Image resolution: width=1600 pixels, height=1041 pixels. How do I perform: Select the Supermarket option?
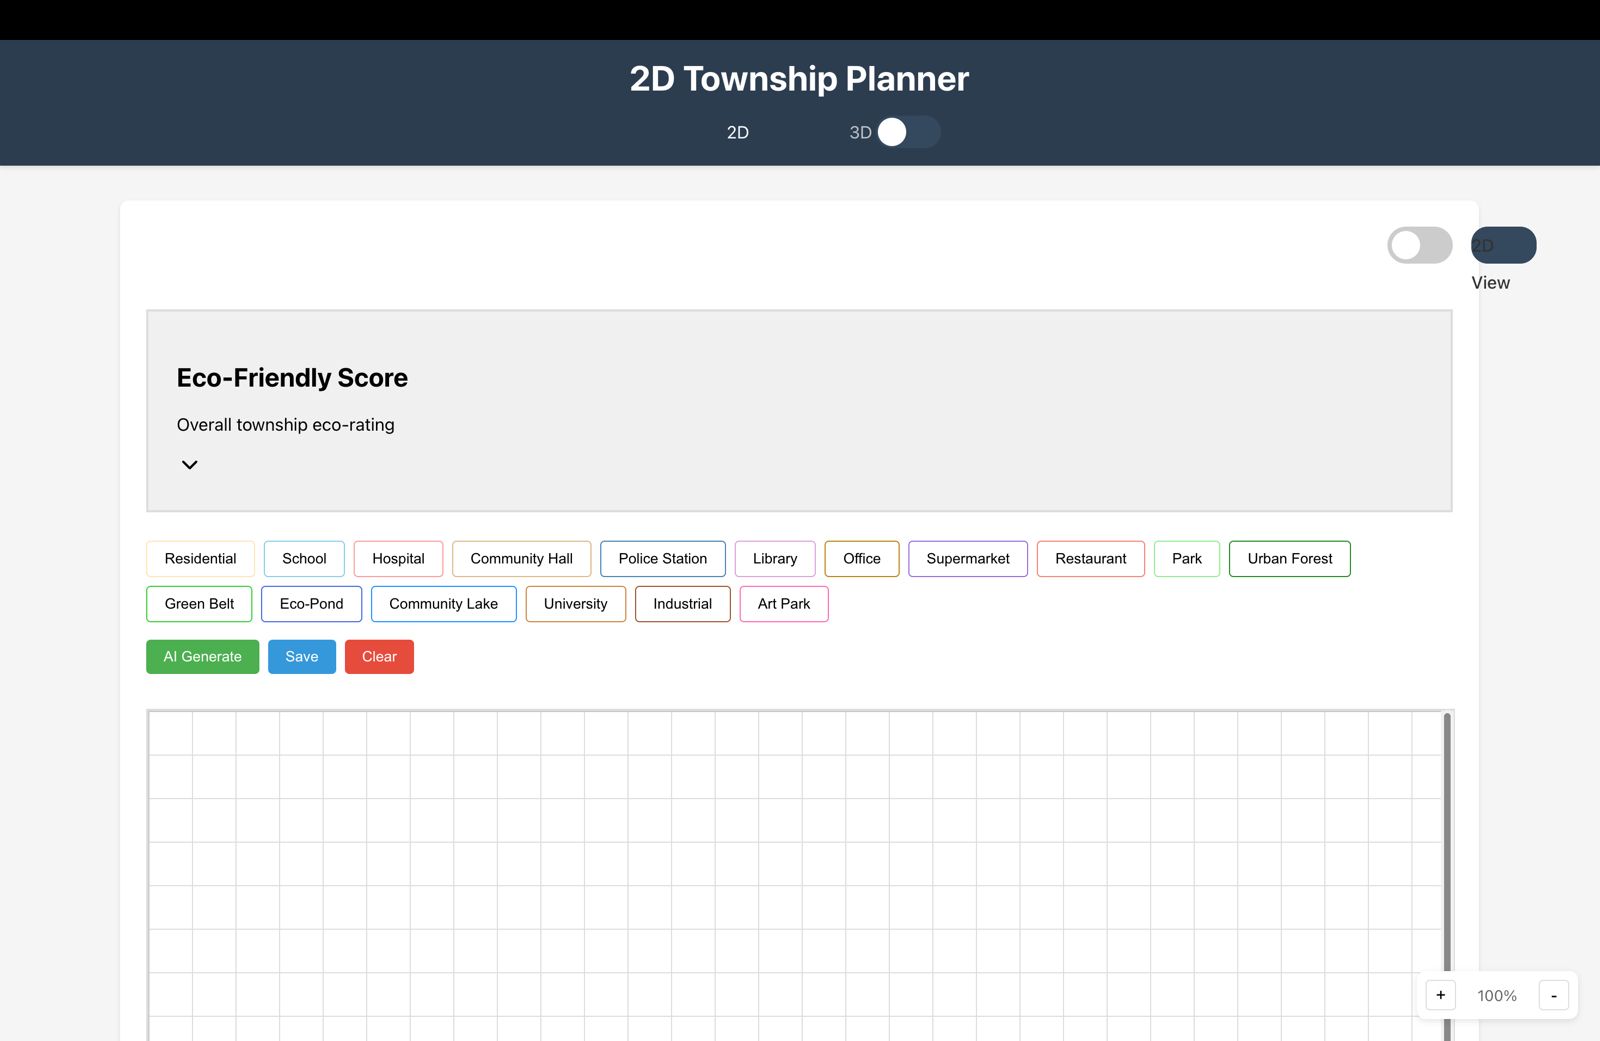click(967, 559)
